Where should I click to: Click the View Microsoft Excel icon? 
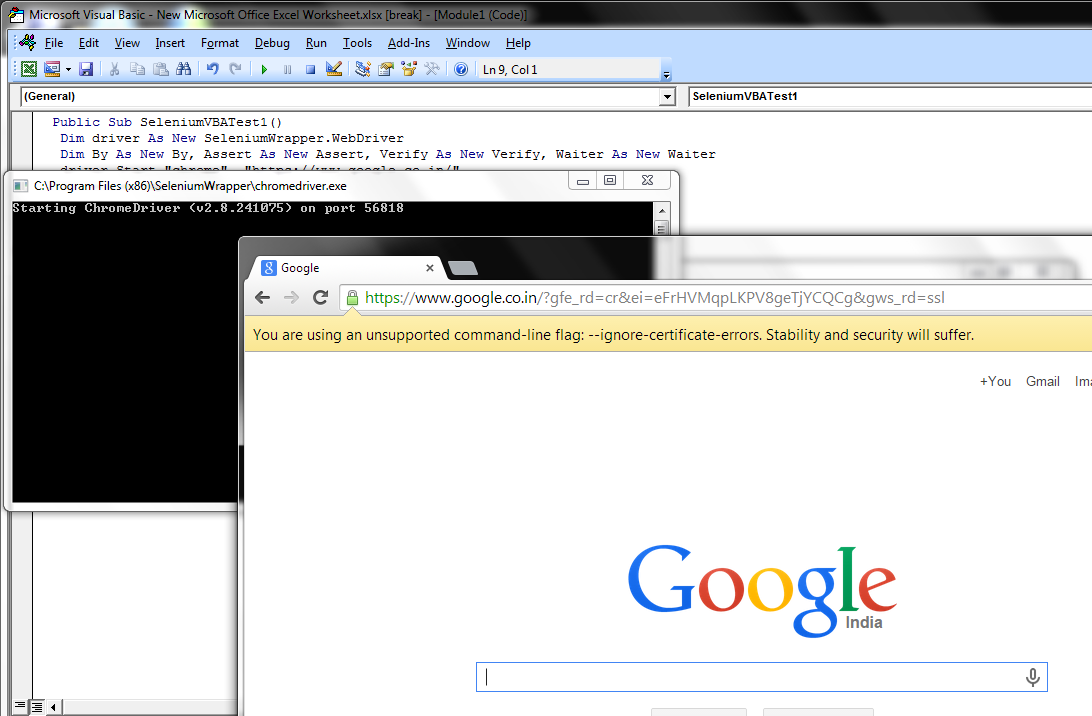click(x=29, y=69)
